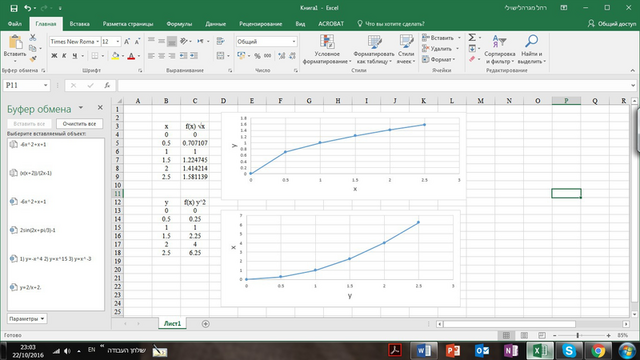This screenshot has height=360, width=640.
Task: Apply bold with the Ж button
Action: click(x=54, y=56)
